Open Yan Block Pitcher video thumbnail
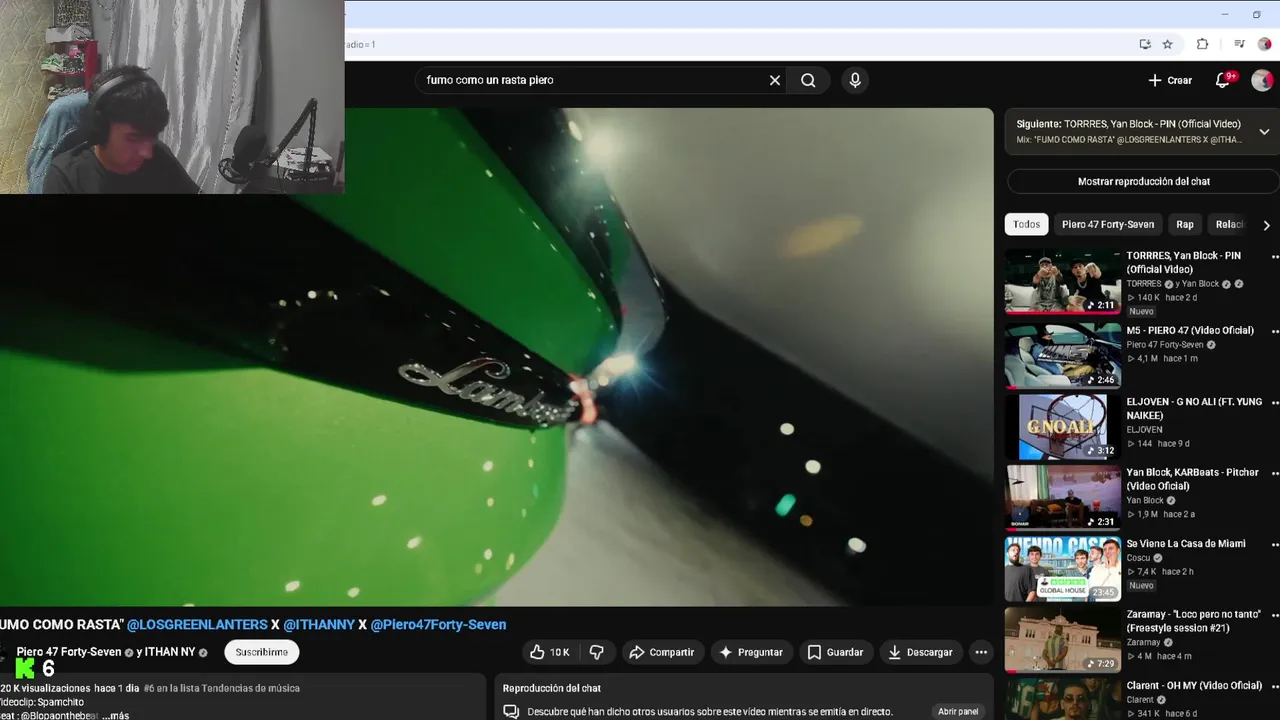The height and width of the screenshot is (720, 1280). click(x=1063, y=497)
